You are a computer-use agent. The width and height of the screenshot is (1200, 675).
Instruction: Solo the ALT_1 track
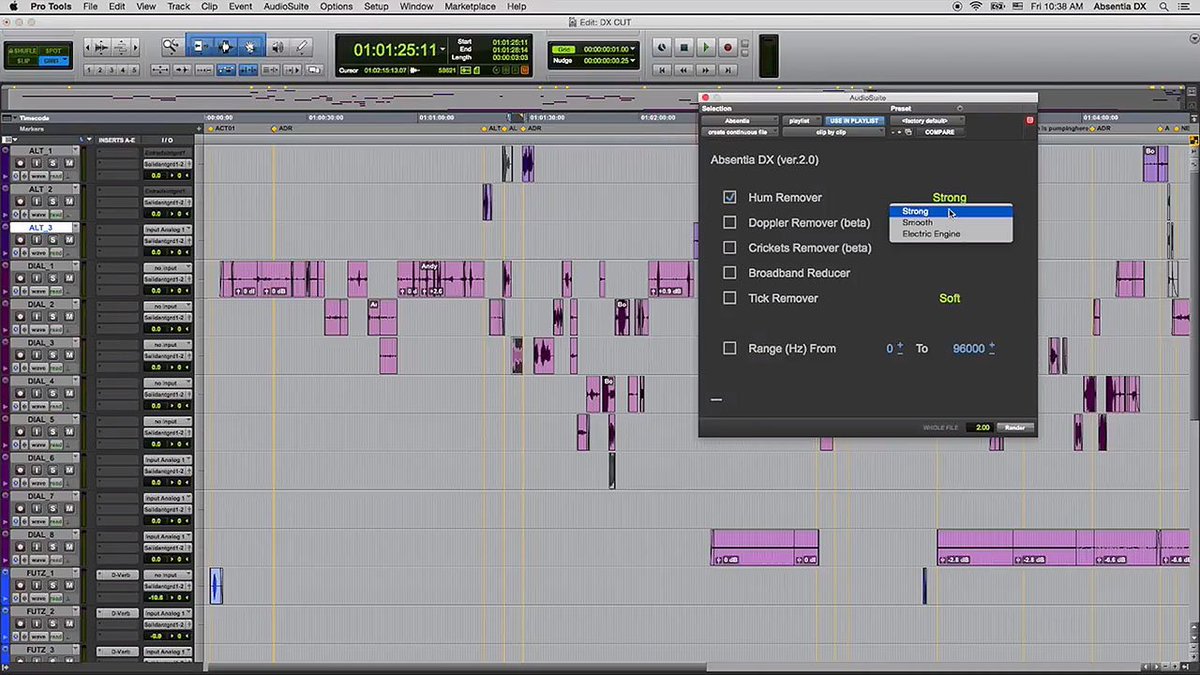(x=53, y=163)
